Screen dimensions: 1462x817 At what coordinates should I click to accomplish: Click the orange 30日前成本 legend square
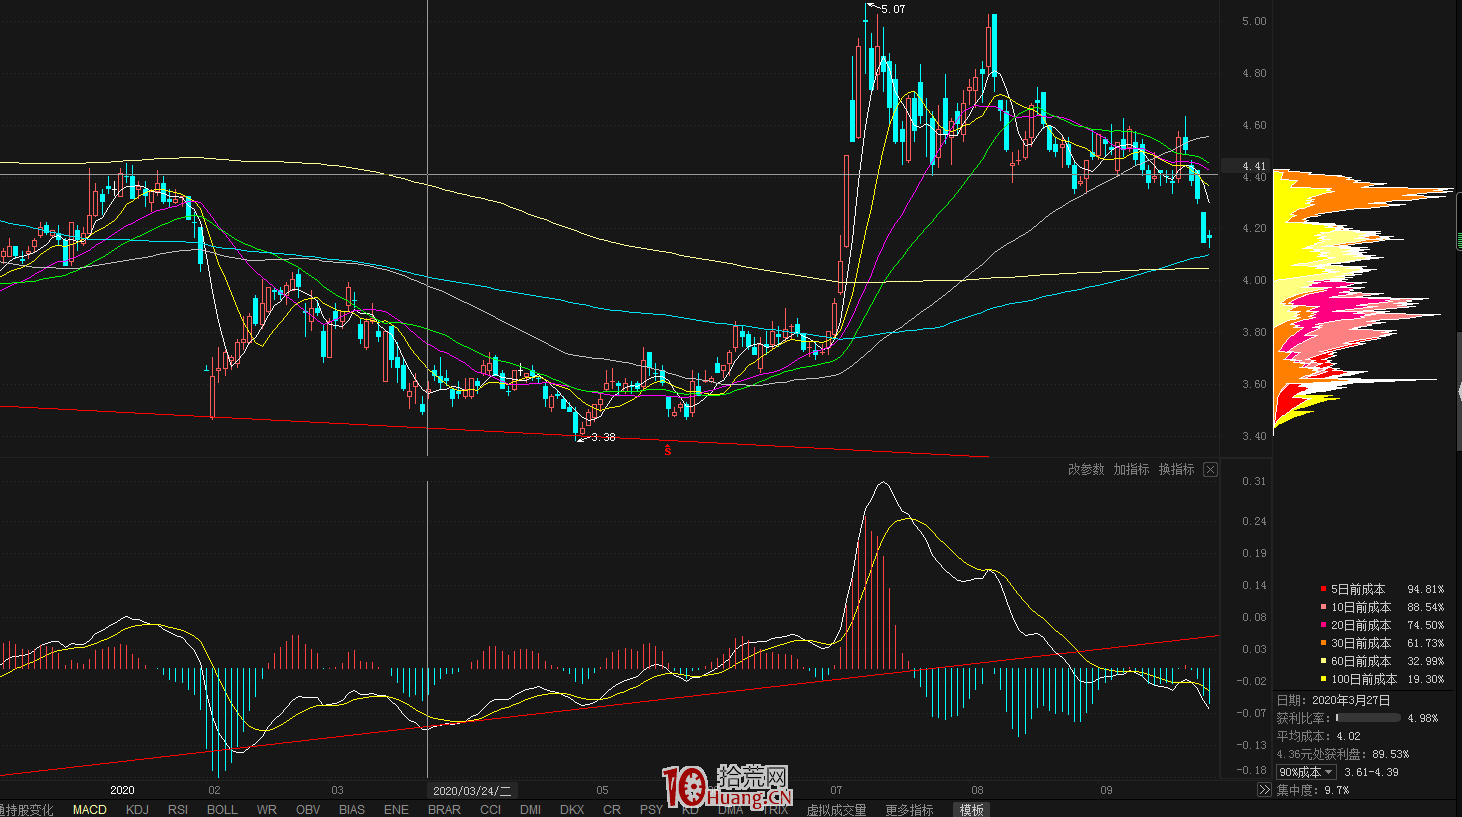pos(1323,644)
